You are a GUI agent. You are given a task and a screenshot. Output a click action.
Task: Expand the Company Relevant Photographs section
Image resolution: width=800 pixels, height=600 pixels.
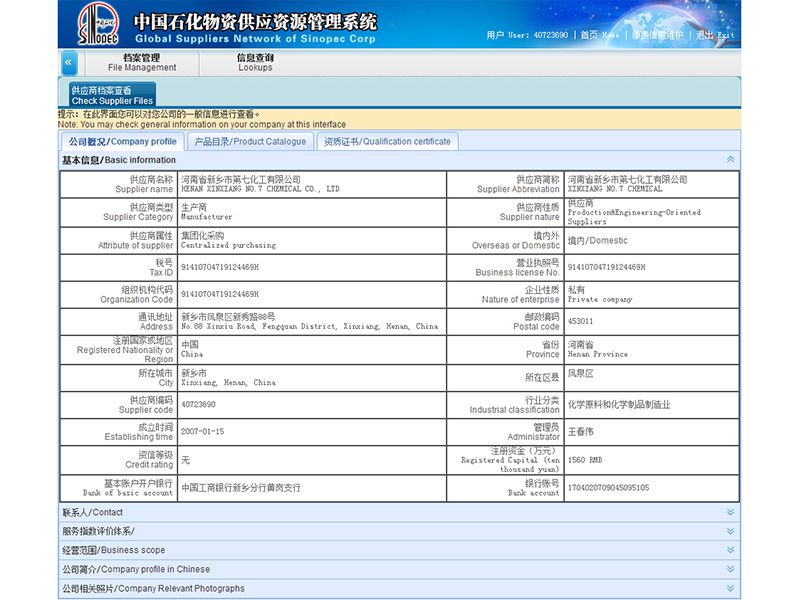[x=730, y=588]
